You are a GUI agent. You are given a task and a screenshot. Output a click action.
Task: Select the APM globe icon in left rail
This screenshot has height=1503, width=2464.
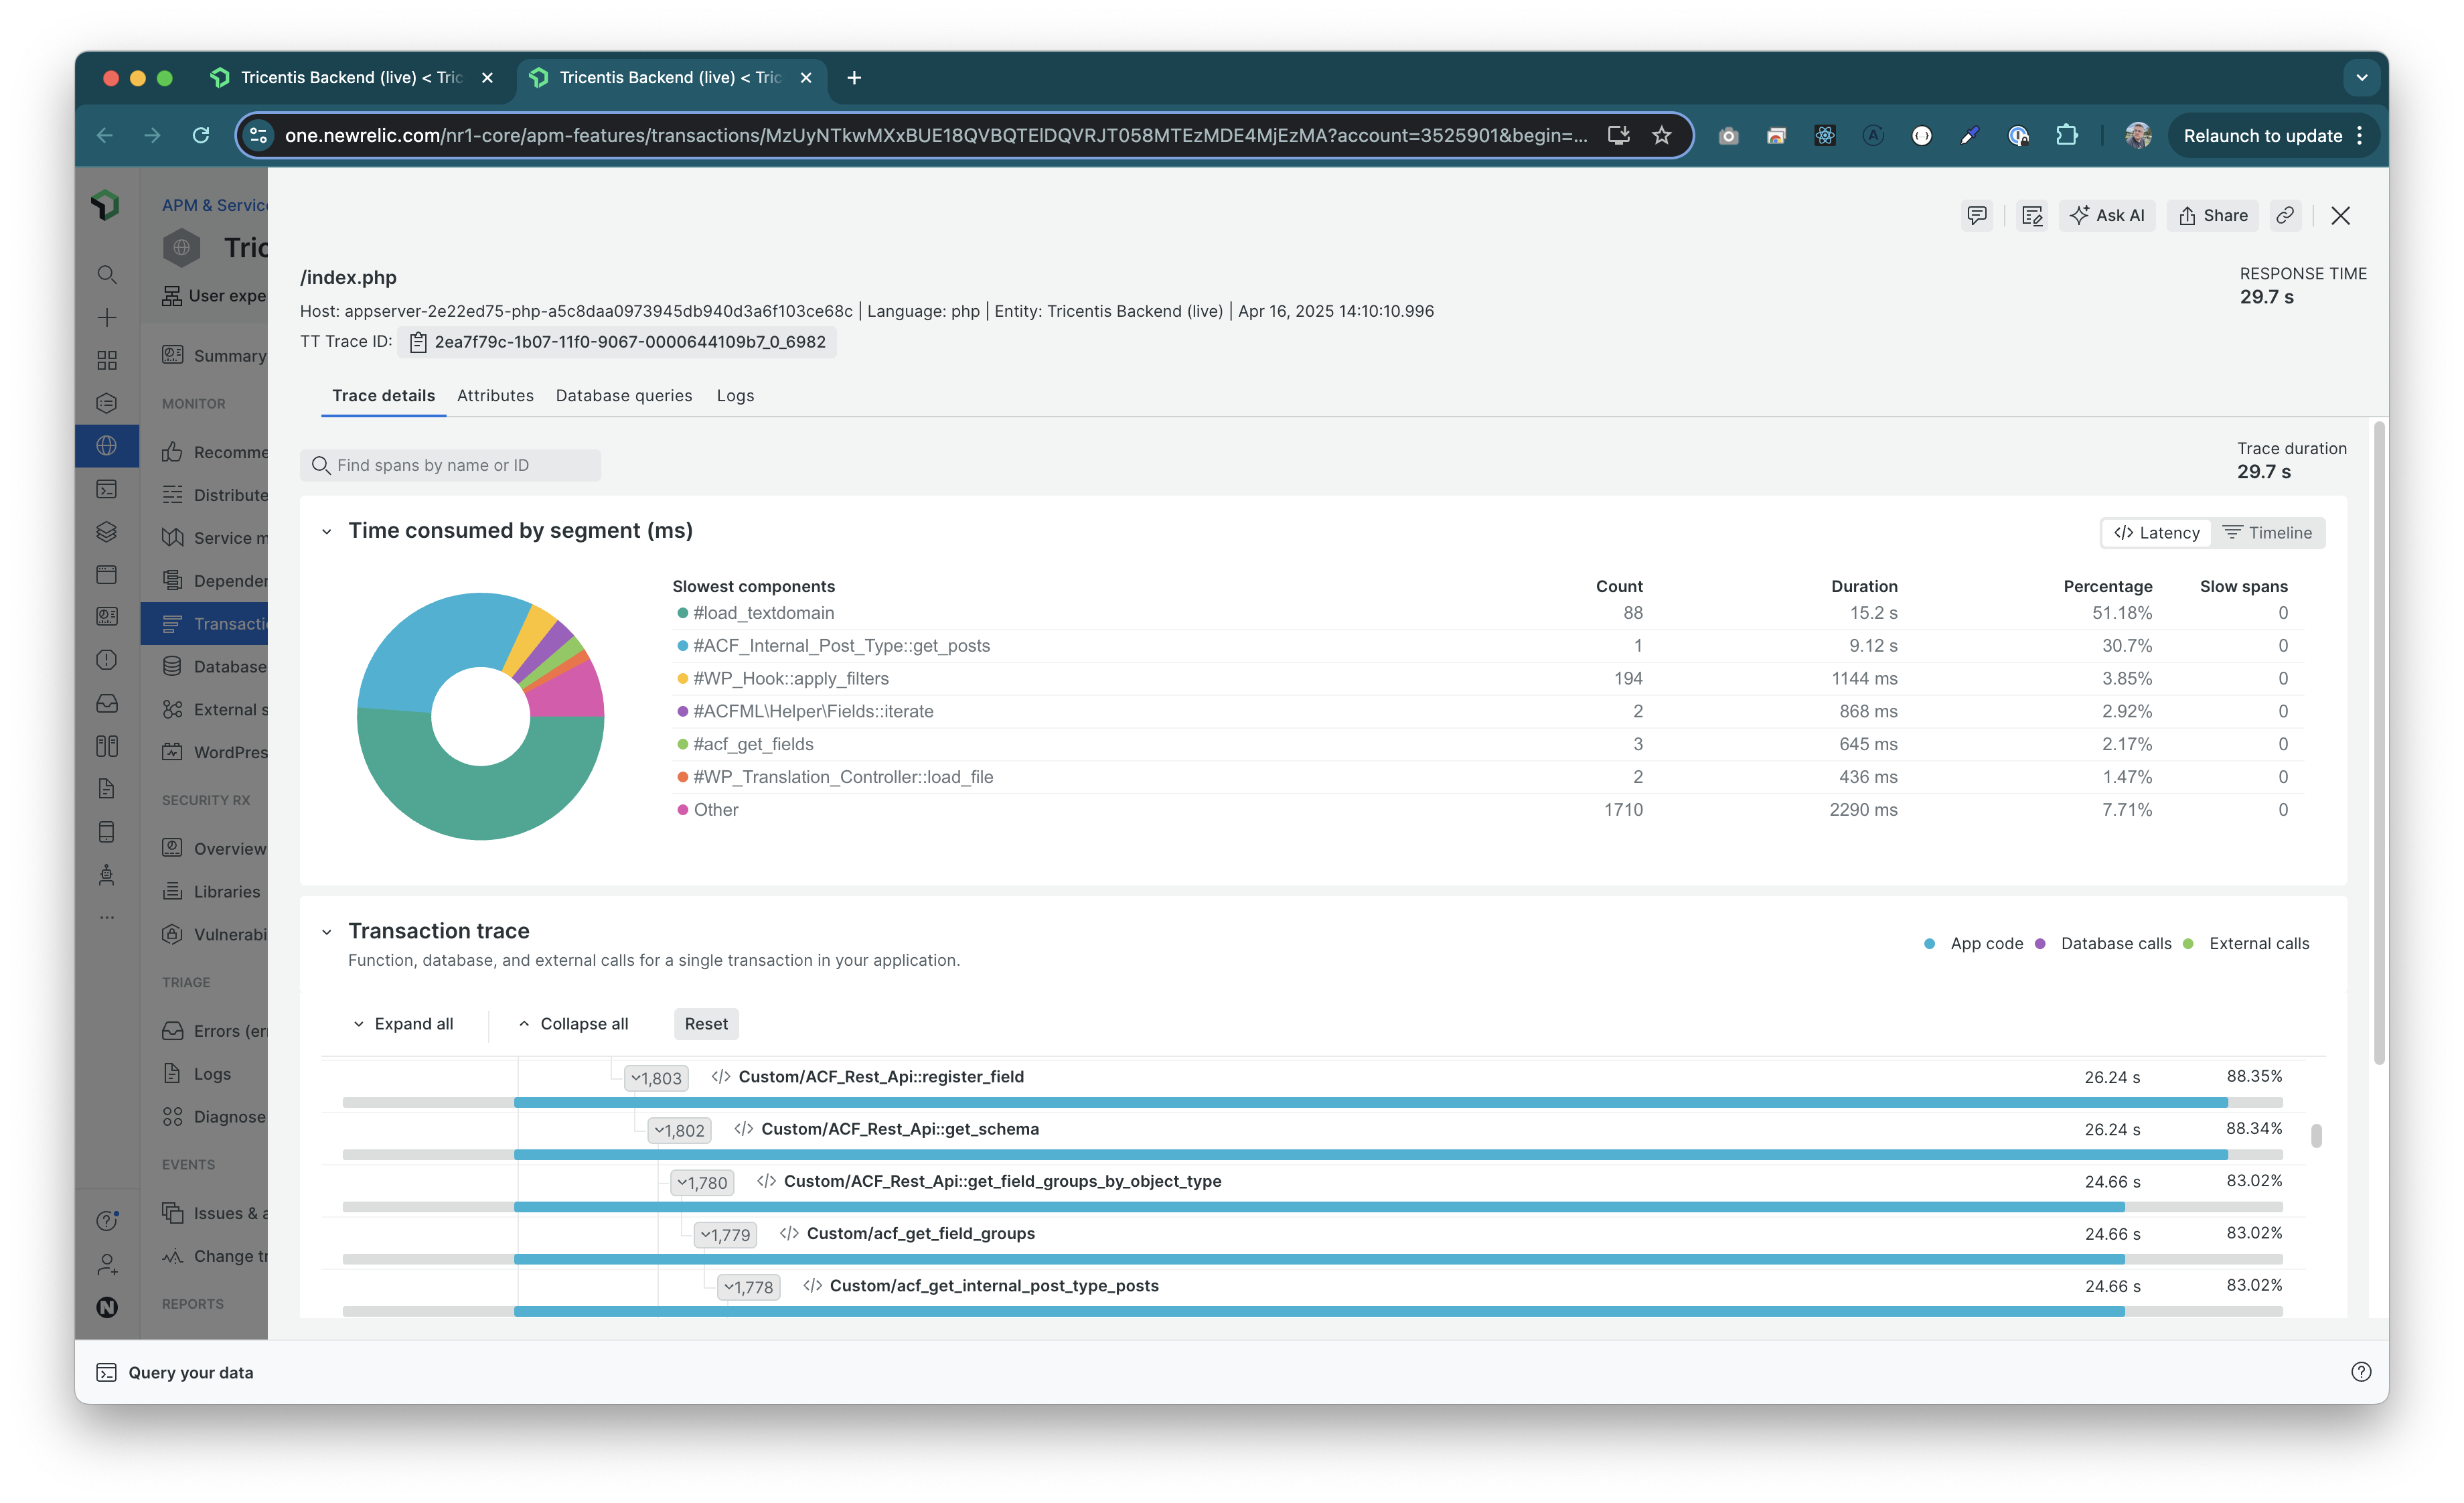[107, 446]
